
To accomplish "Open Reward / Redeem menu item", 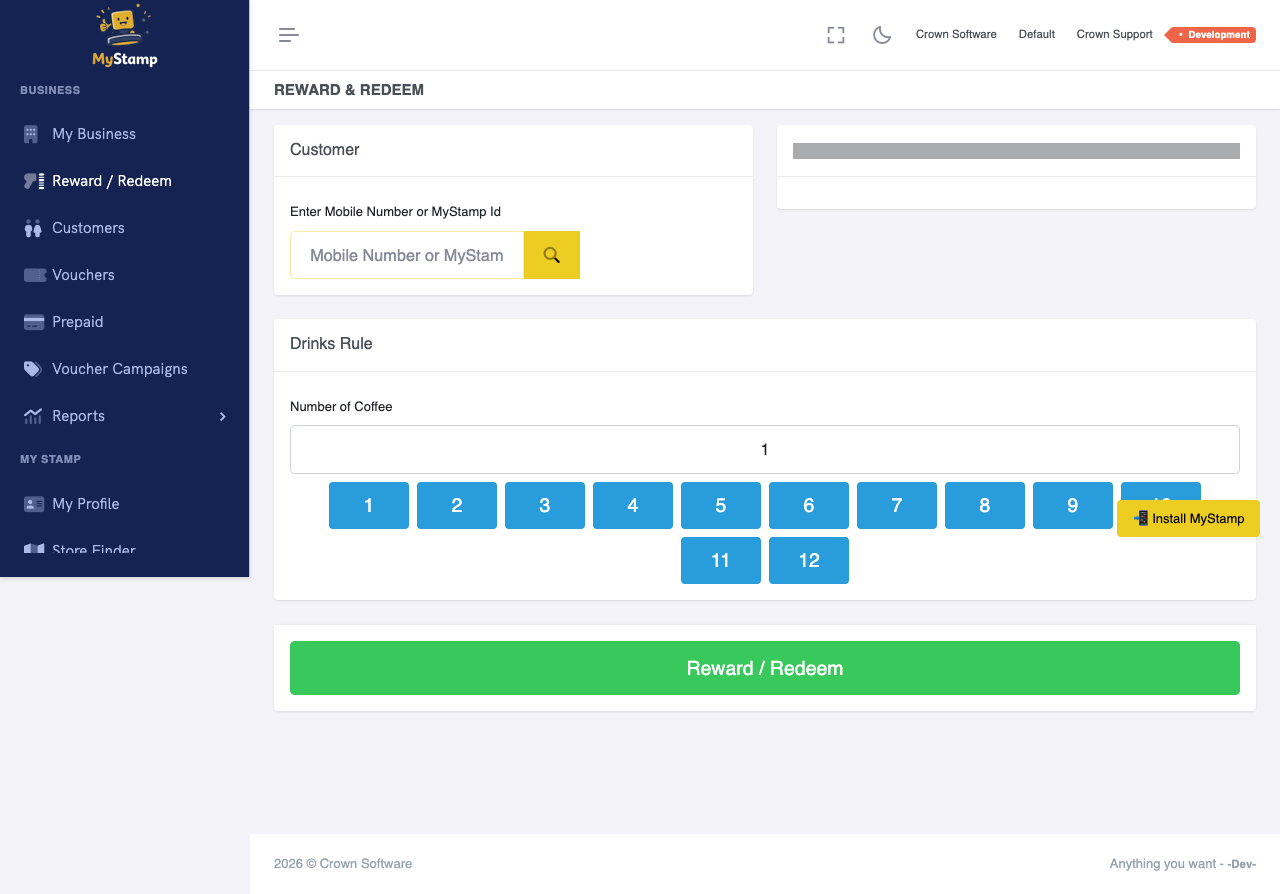I will click(112, 181).
